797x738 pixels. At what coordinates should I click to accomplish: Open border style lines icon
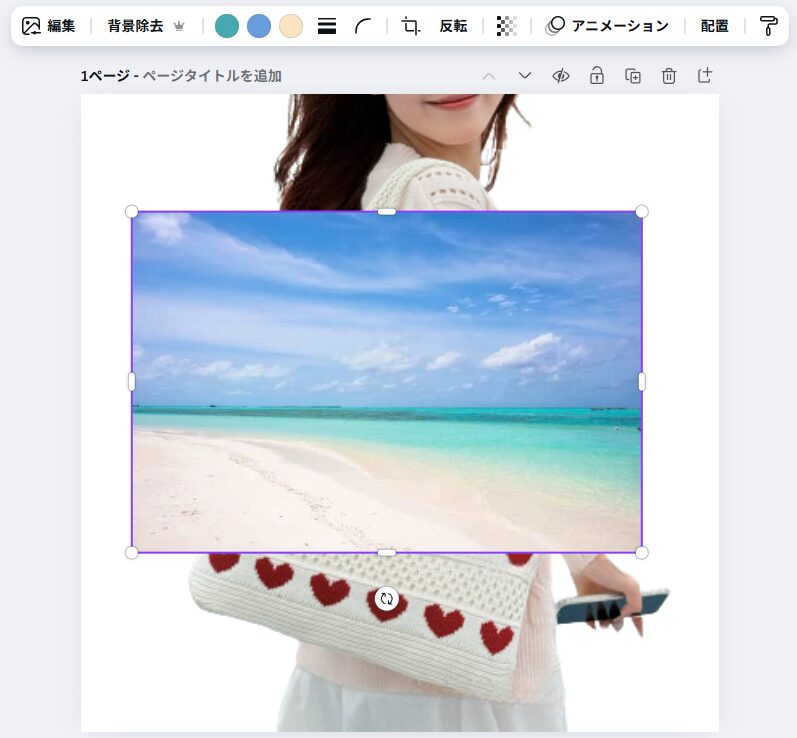tap(326, 26)
